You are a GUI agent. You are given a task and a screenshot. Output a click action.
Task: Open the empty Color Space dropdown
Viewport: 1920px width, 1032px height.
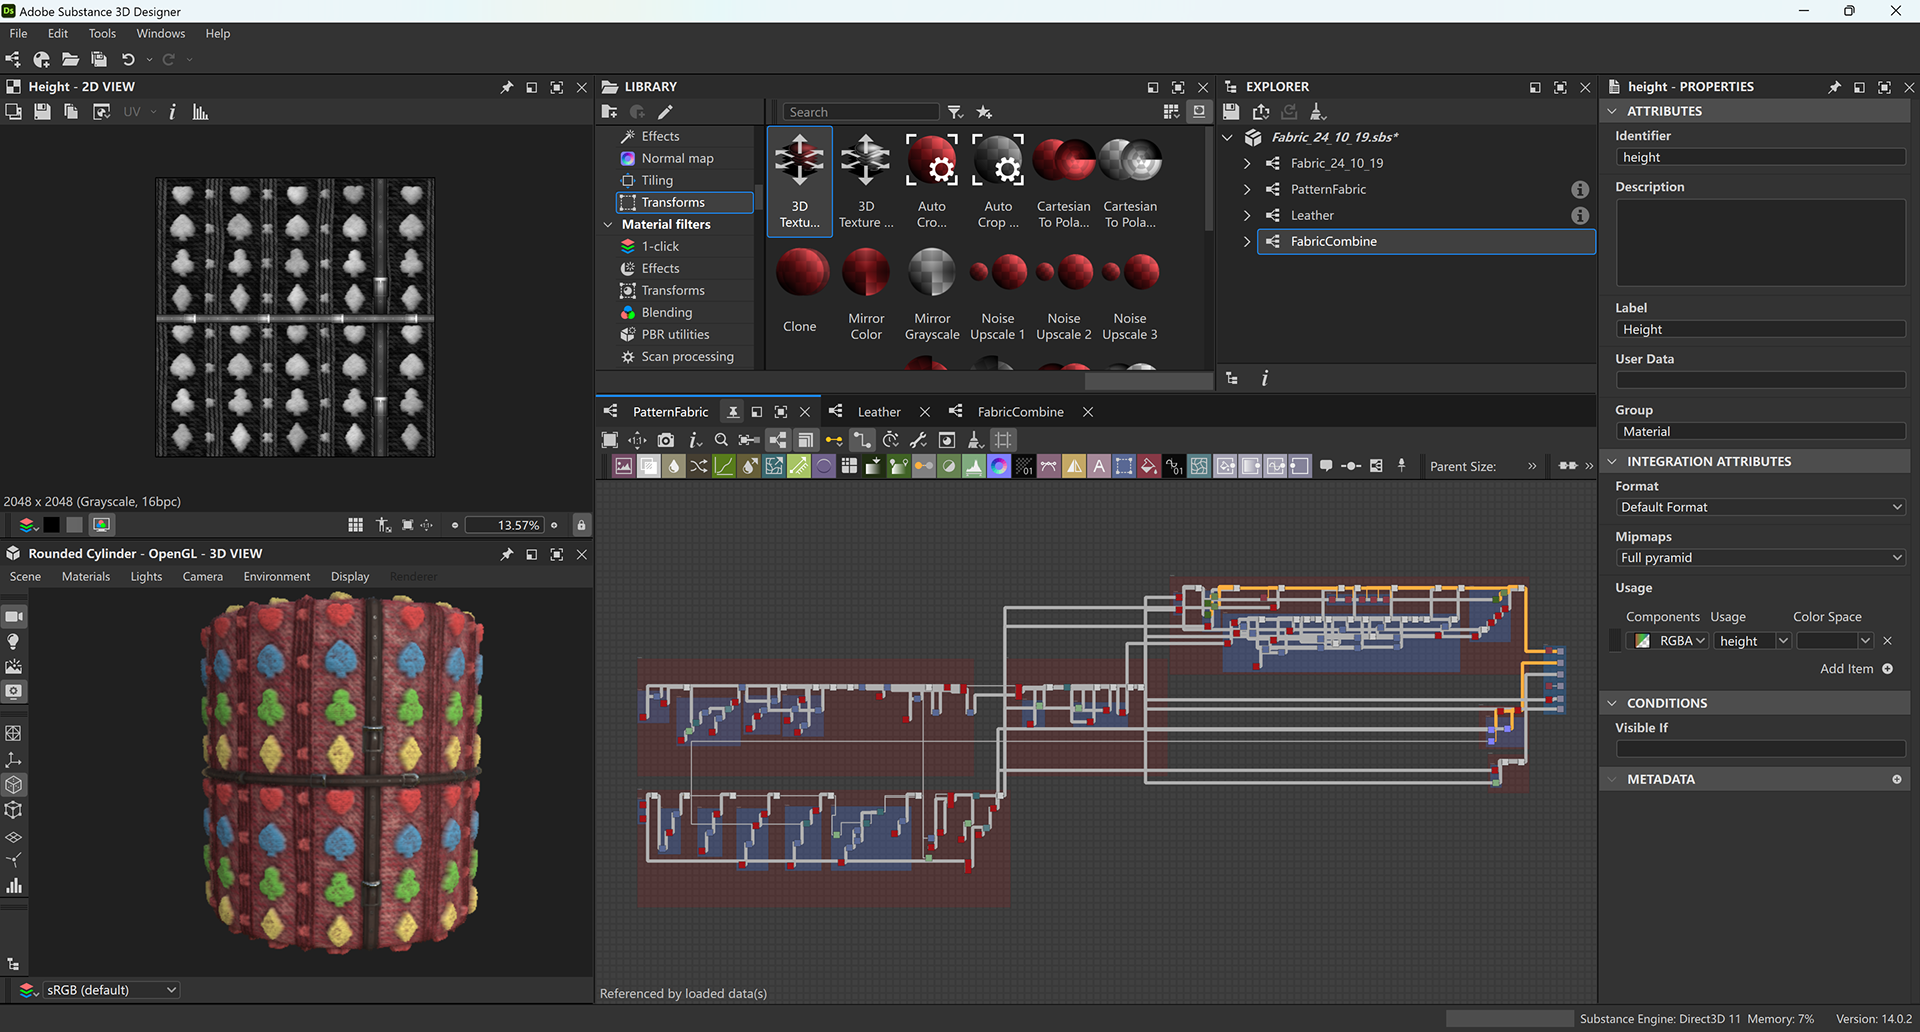[x=1835, y=641]
